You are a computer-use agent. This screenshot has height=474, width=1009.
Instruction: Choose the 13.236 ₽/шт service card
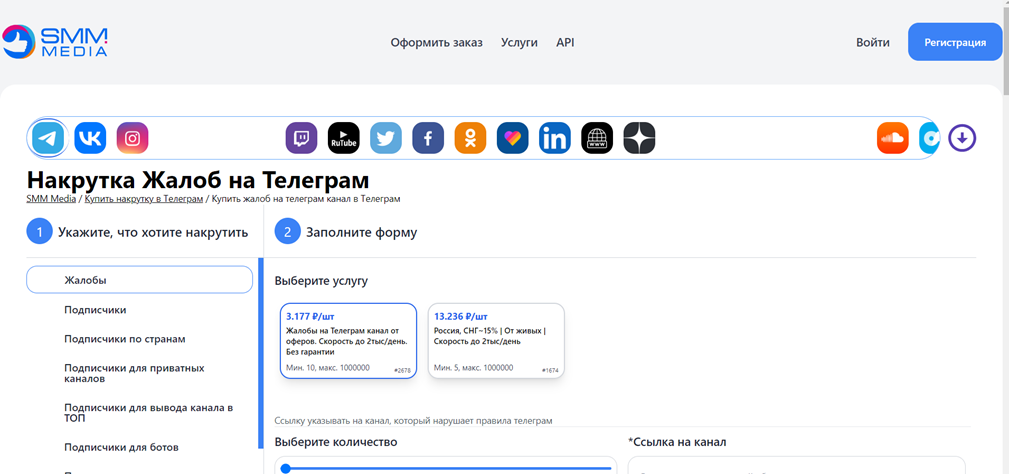496,340
